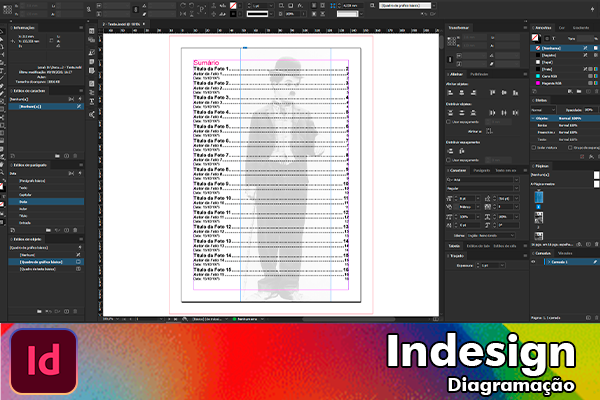Click the 2 - Texto.indd document tab
The width and height of the screenshot is (600, 400).
121,24
